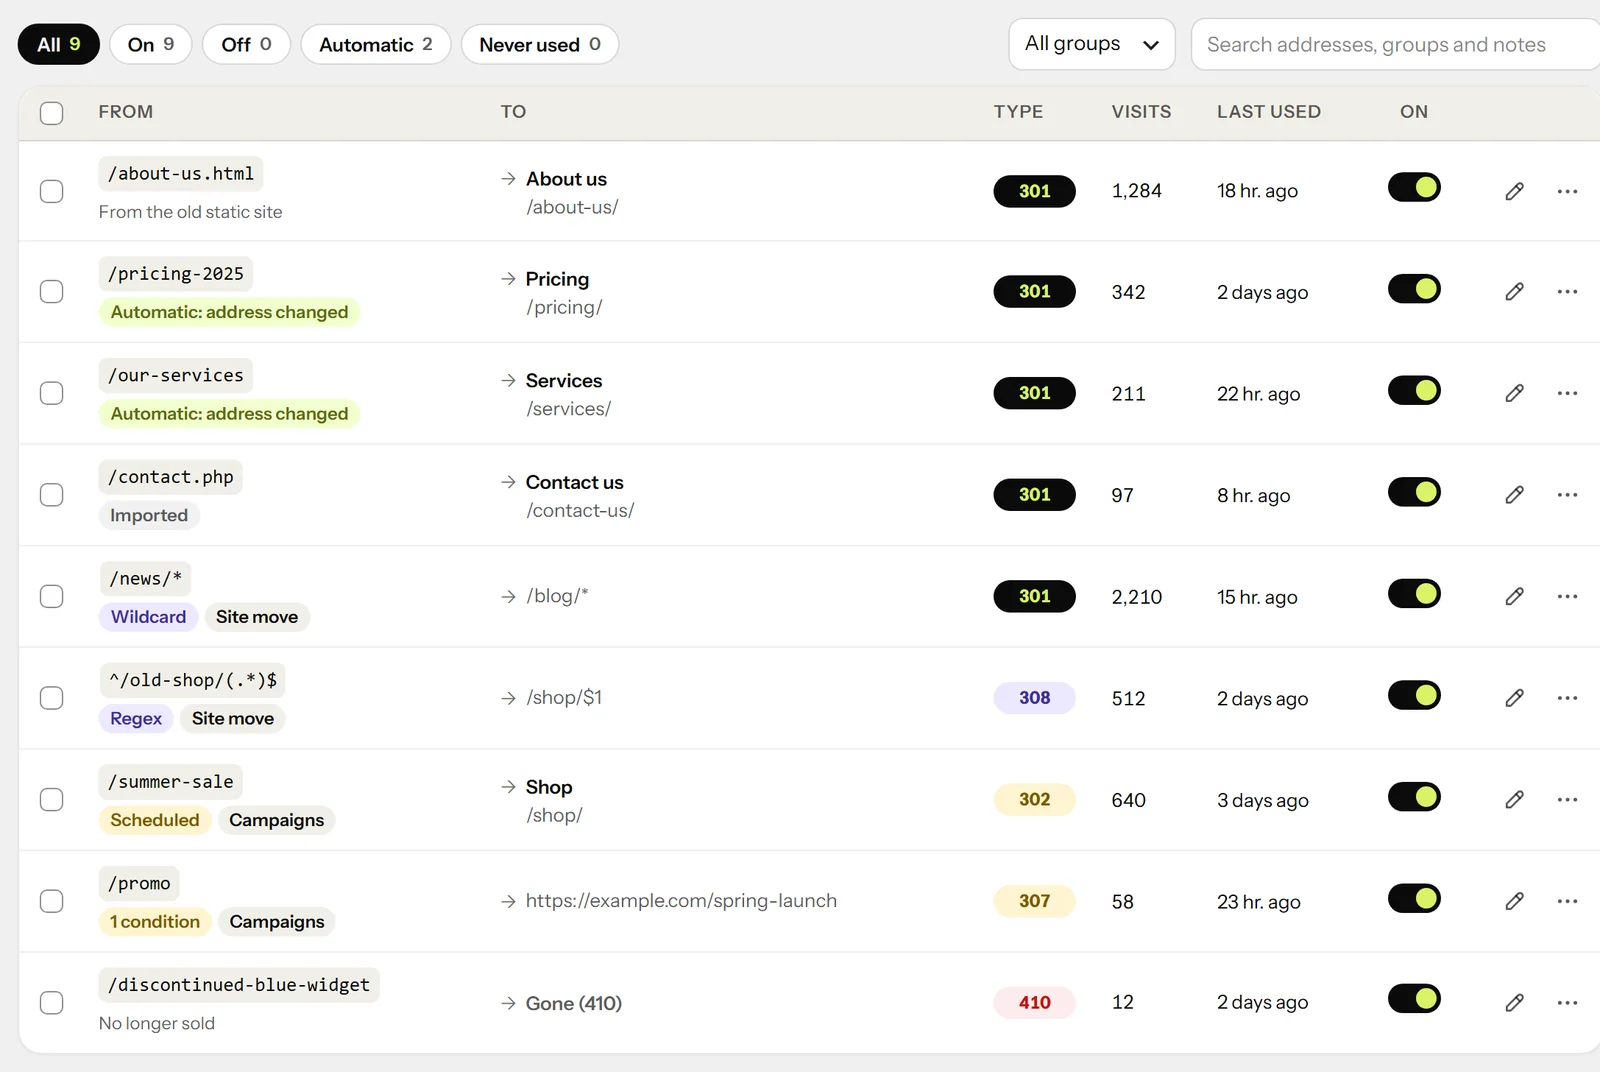The height and width of the screenshot is (1072, 1600).
Task: Toggle off the /discontinued-blue-widget redirect
Action: pyautogui.click(x=1414, y=998)
